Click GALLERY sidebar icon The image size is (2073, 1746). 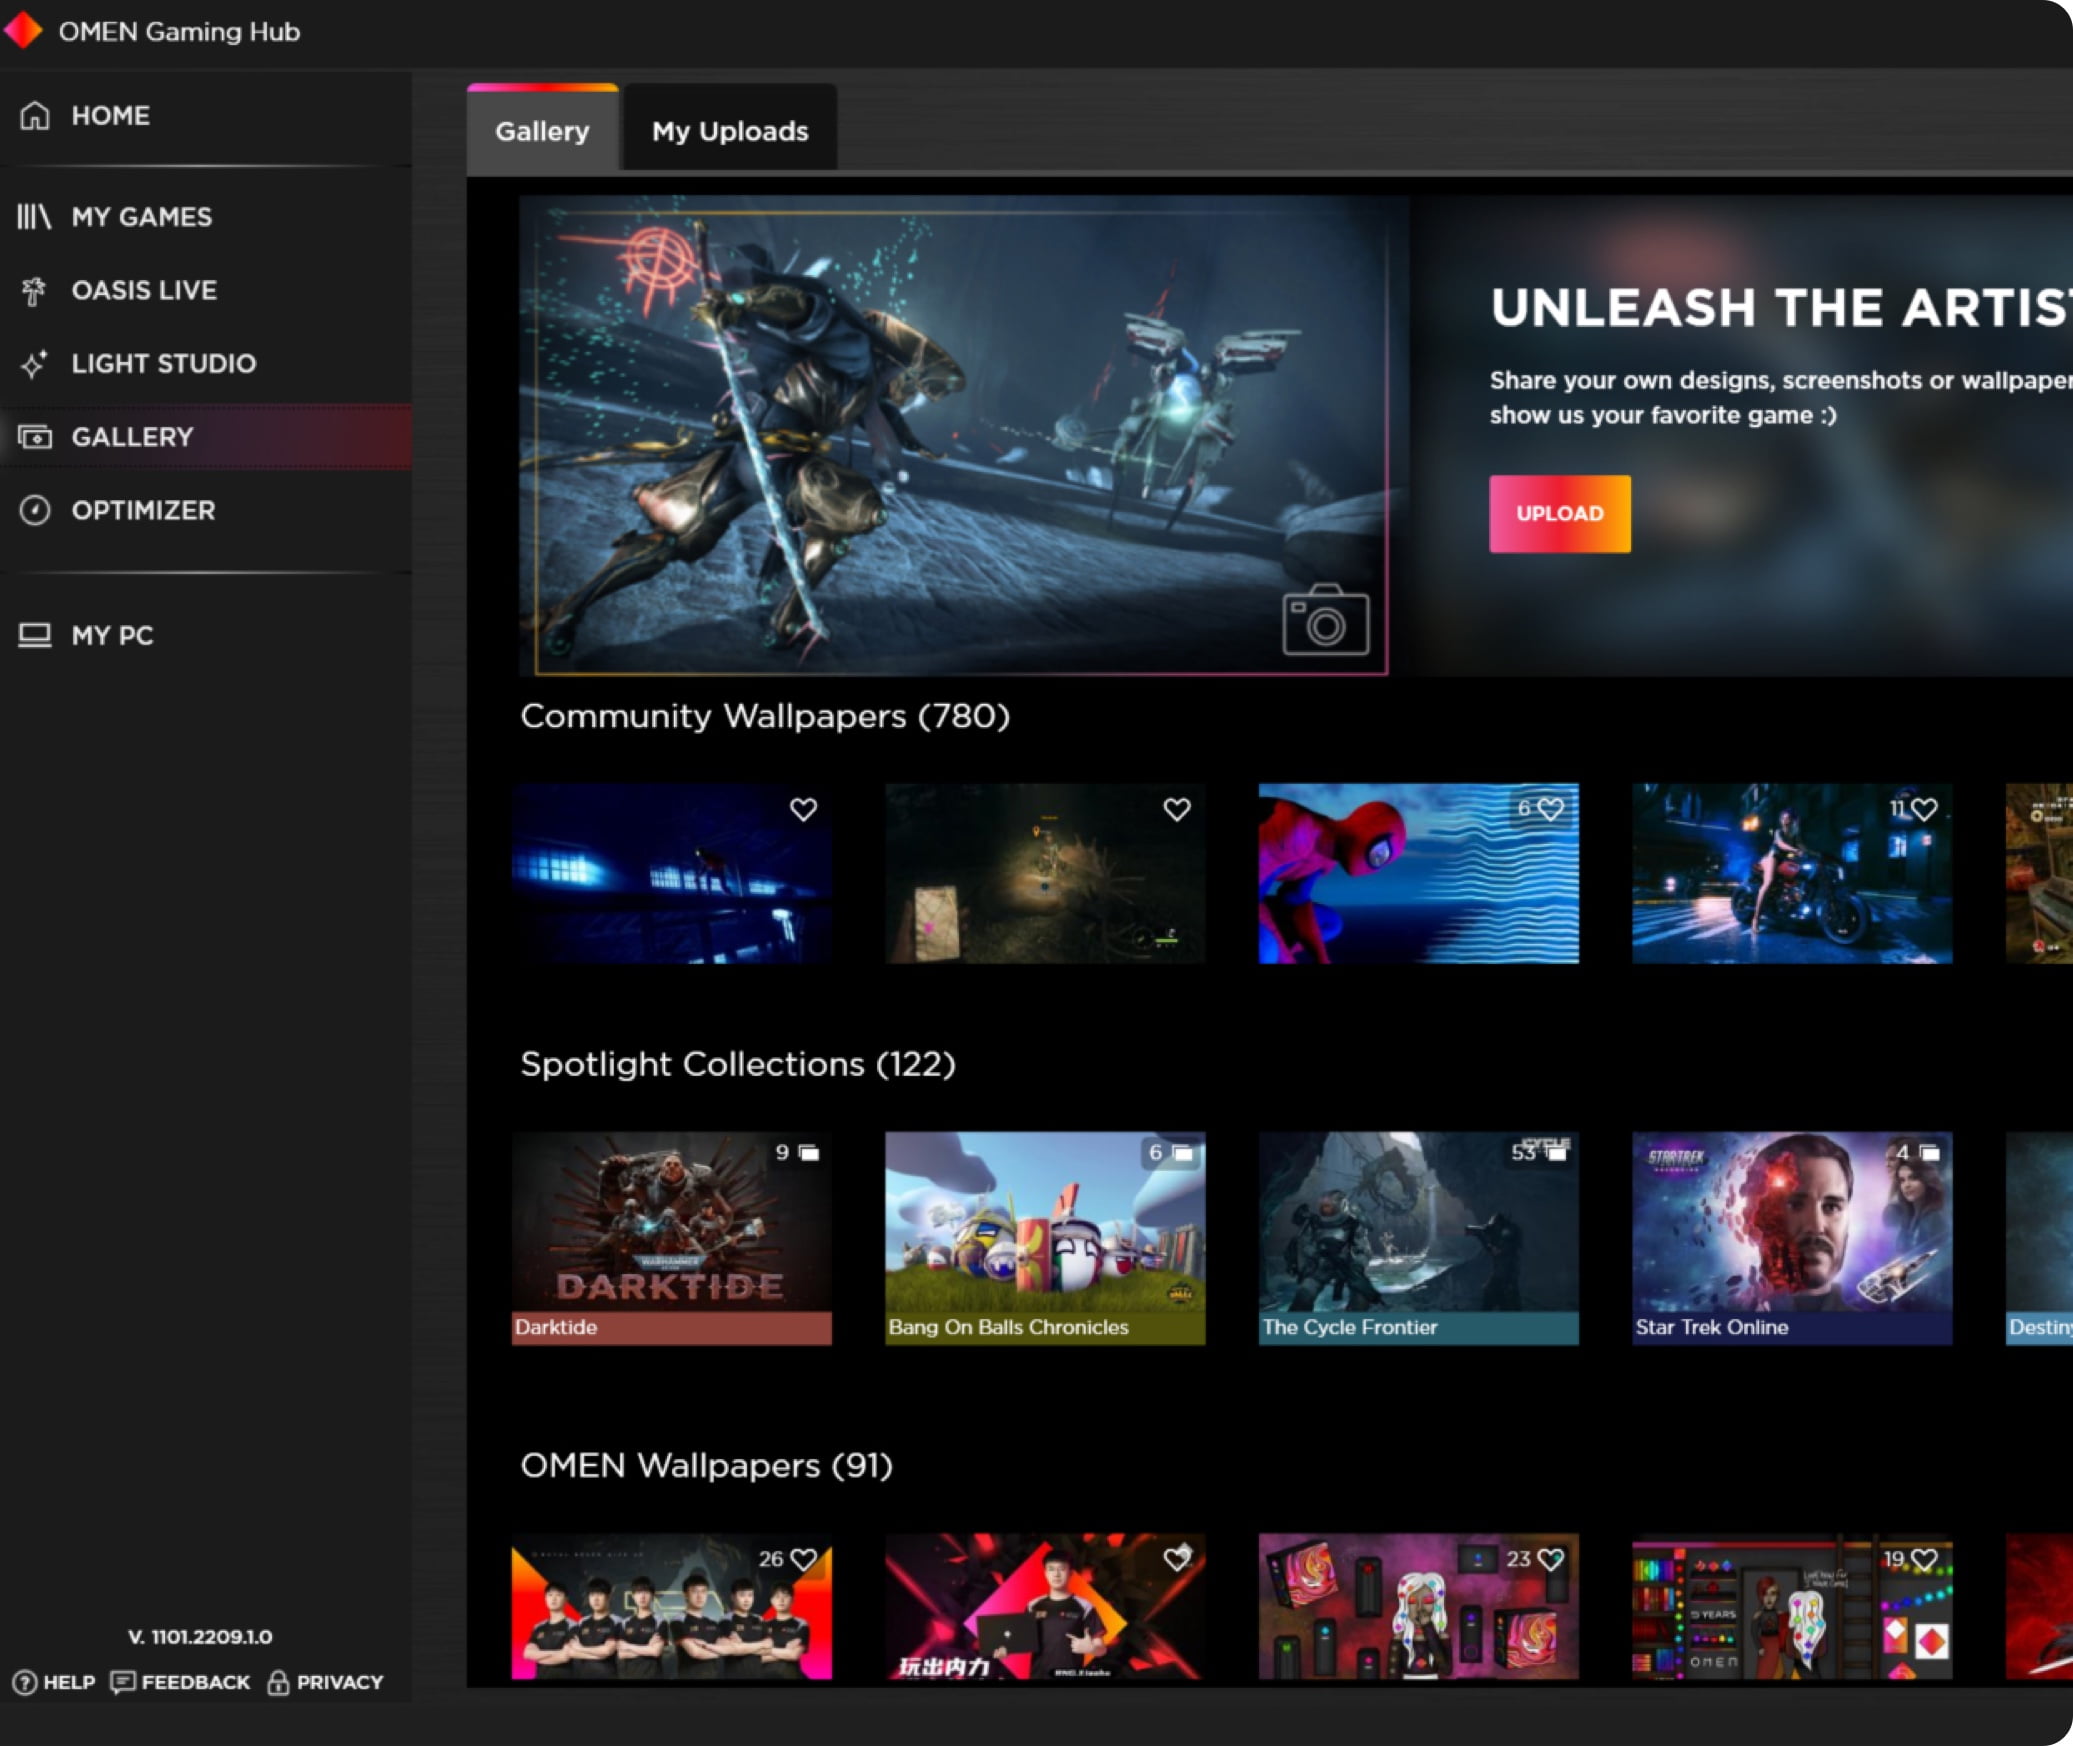(35, 436)
